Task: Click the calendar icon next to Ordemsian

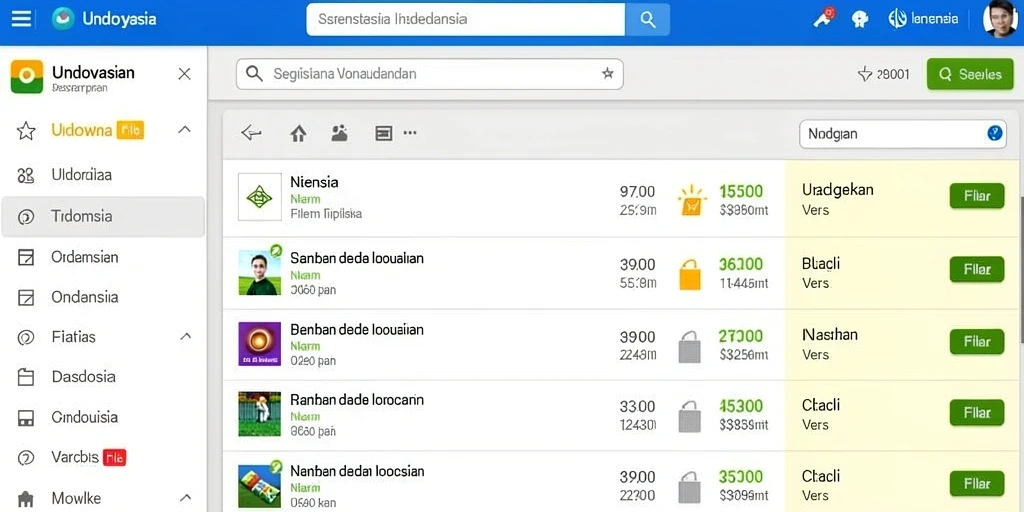Action: click(25, 257)
